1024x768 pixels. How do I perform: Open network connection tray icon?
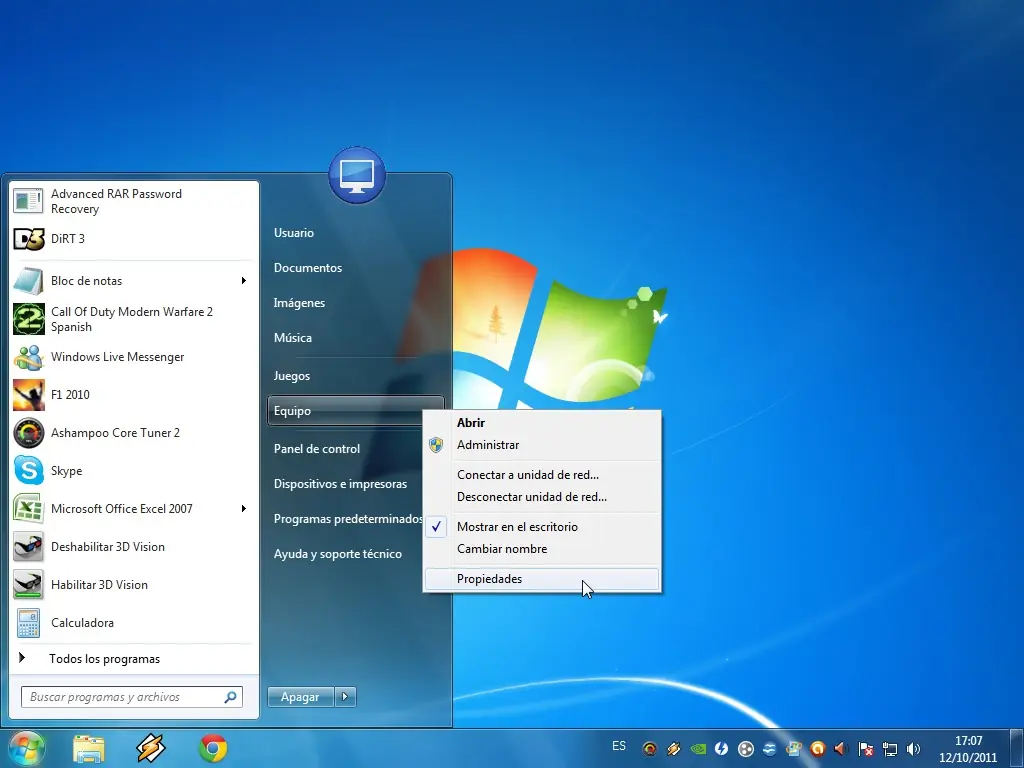[x=890, y=749]
